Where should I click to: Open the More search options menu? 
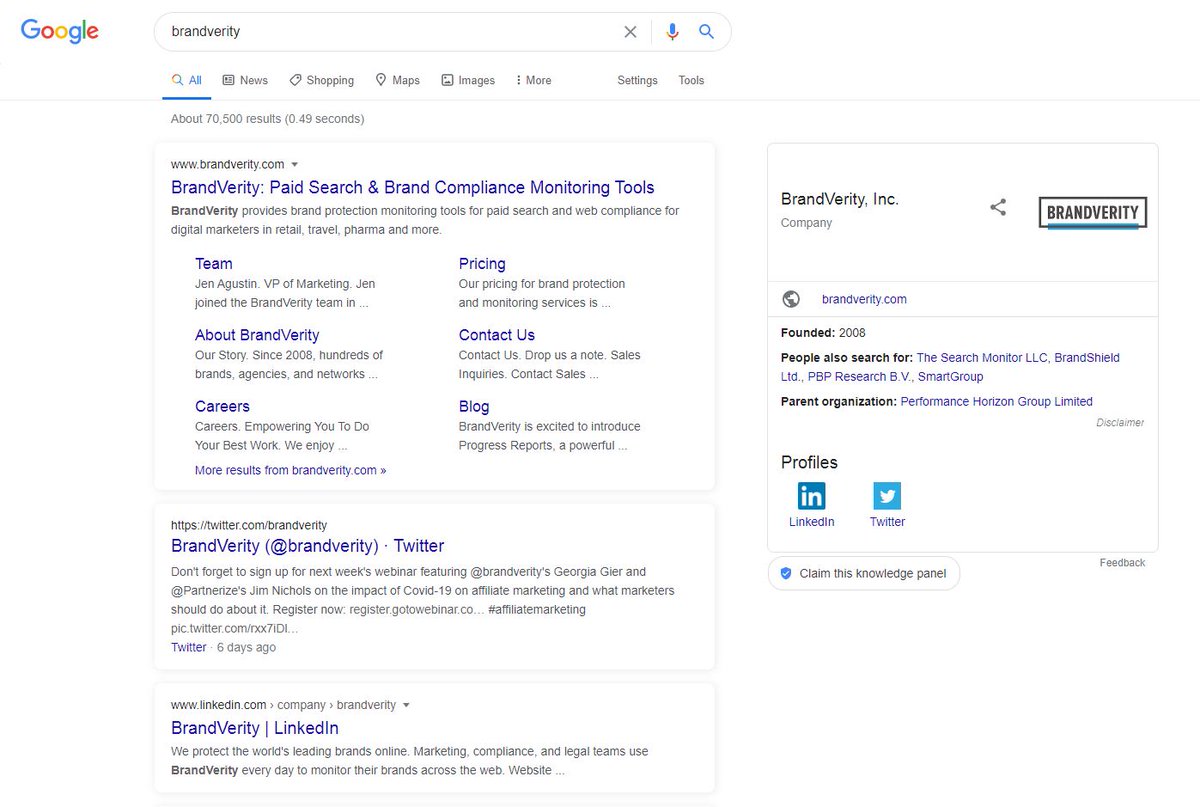coord(533,80)
